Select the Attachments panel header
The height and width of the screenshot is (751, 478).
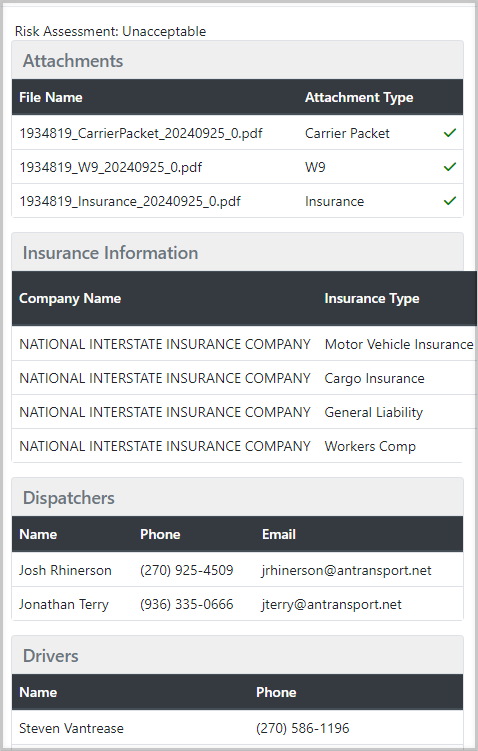(x=238, y=60)
